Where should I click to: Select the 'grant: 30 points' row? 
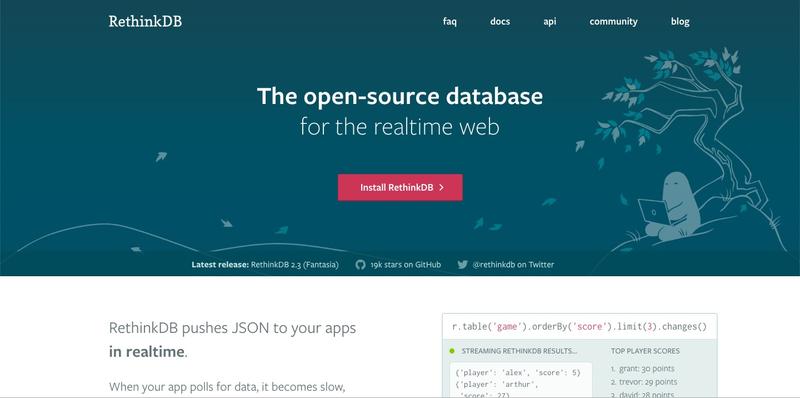click(x=642, y=368)
